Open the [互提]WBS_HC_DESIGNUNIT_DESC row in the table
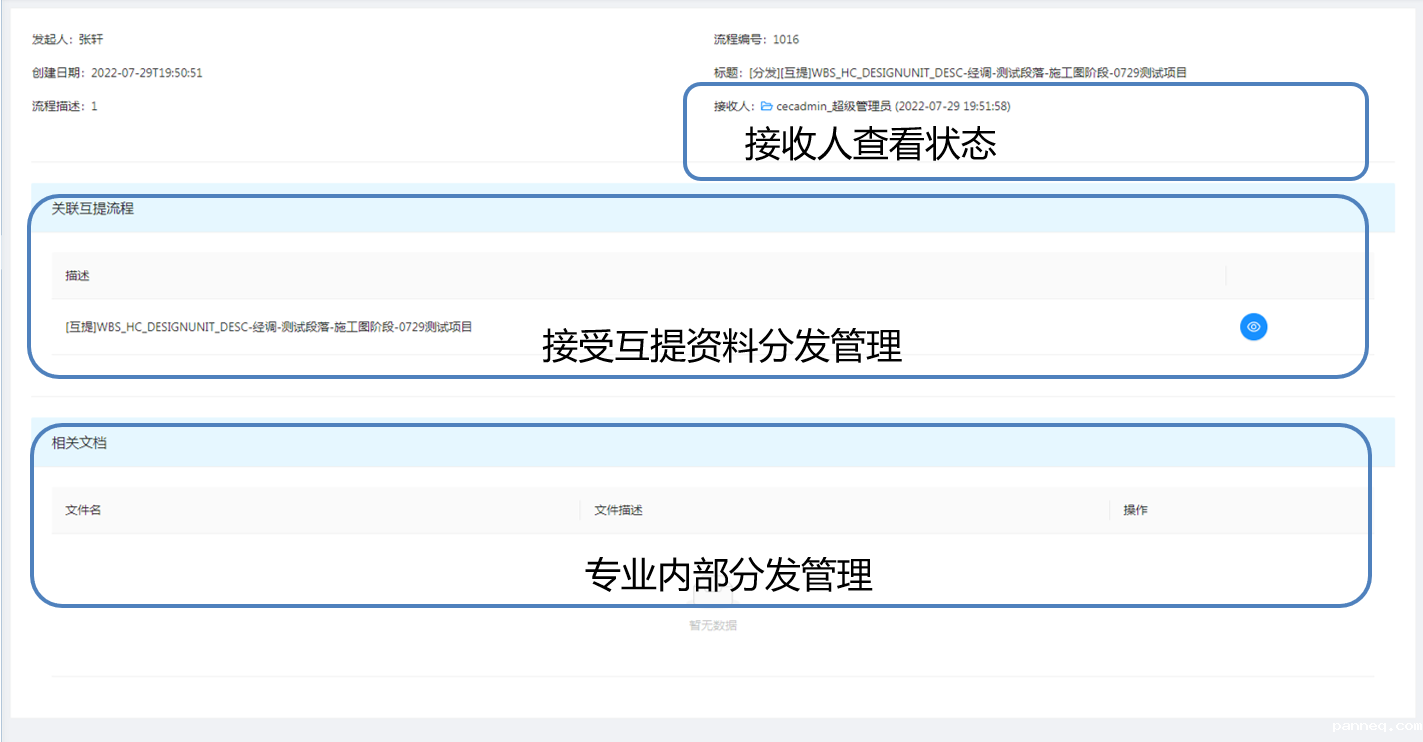The height and width of the screenshot is (742, 1423). click(x=268, y=327)
